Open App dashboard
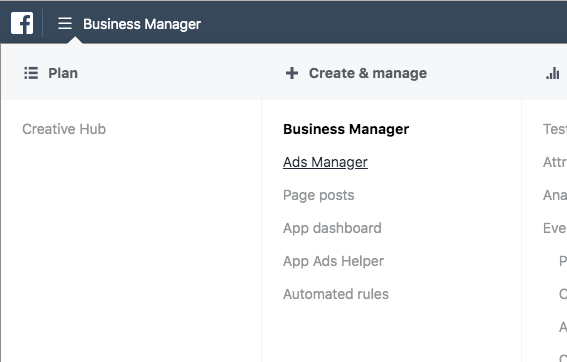567x362 pixels. click(332, 228)
